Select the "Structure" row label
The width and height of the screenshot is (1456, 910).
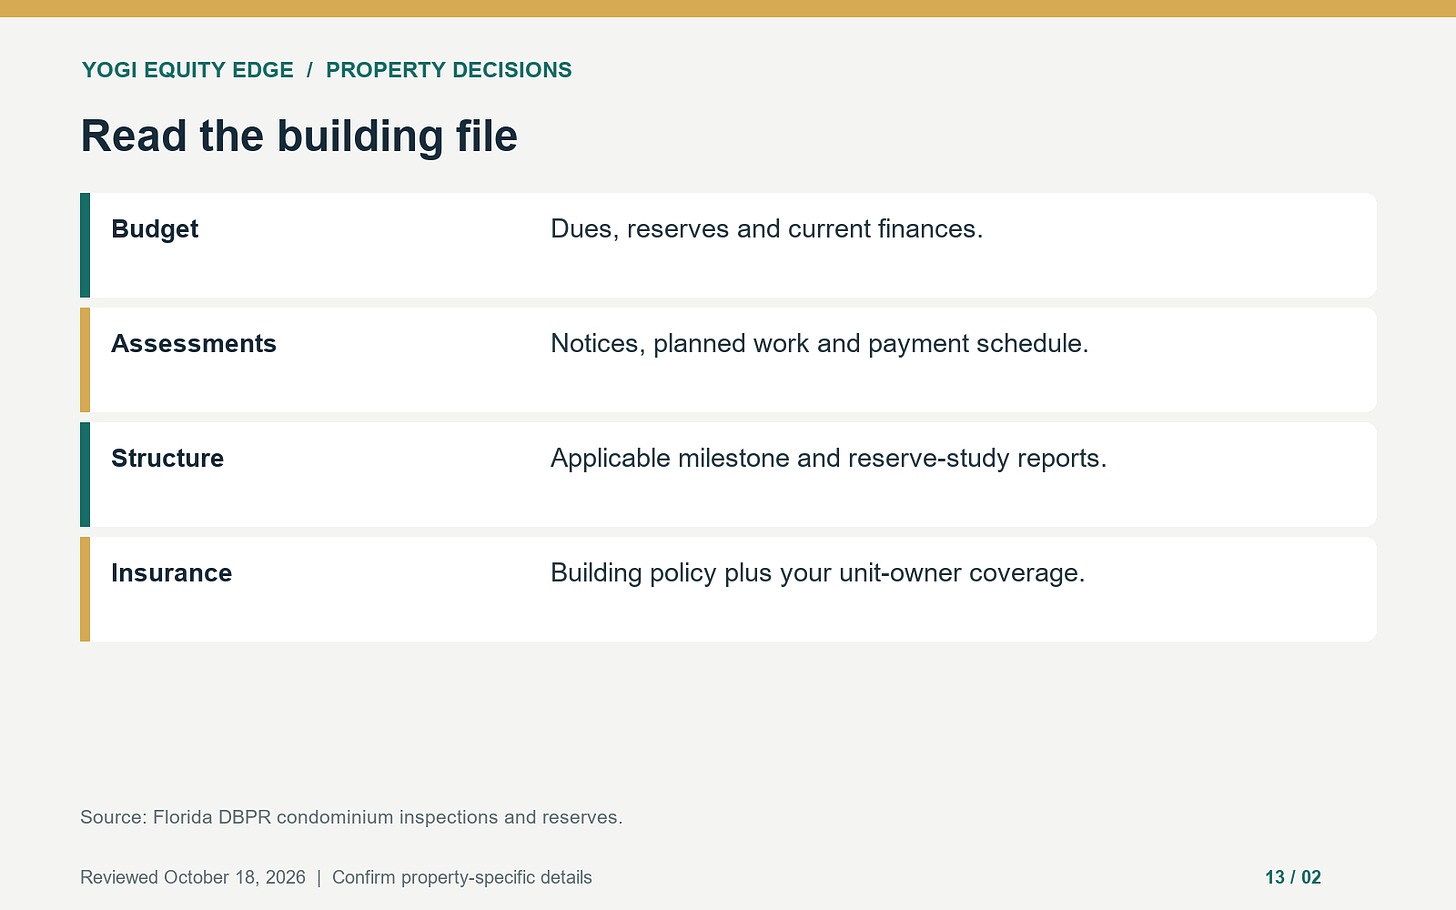[x=168, y=458]
